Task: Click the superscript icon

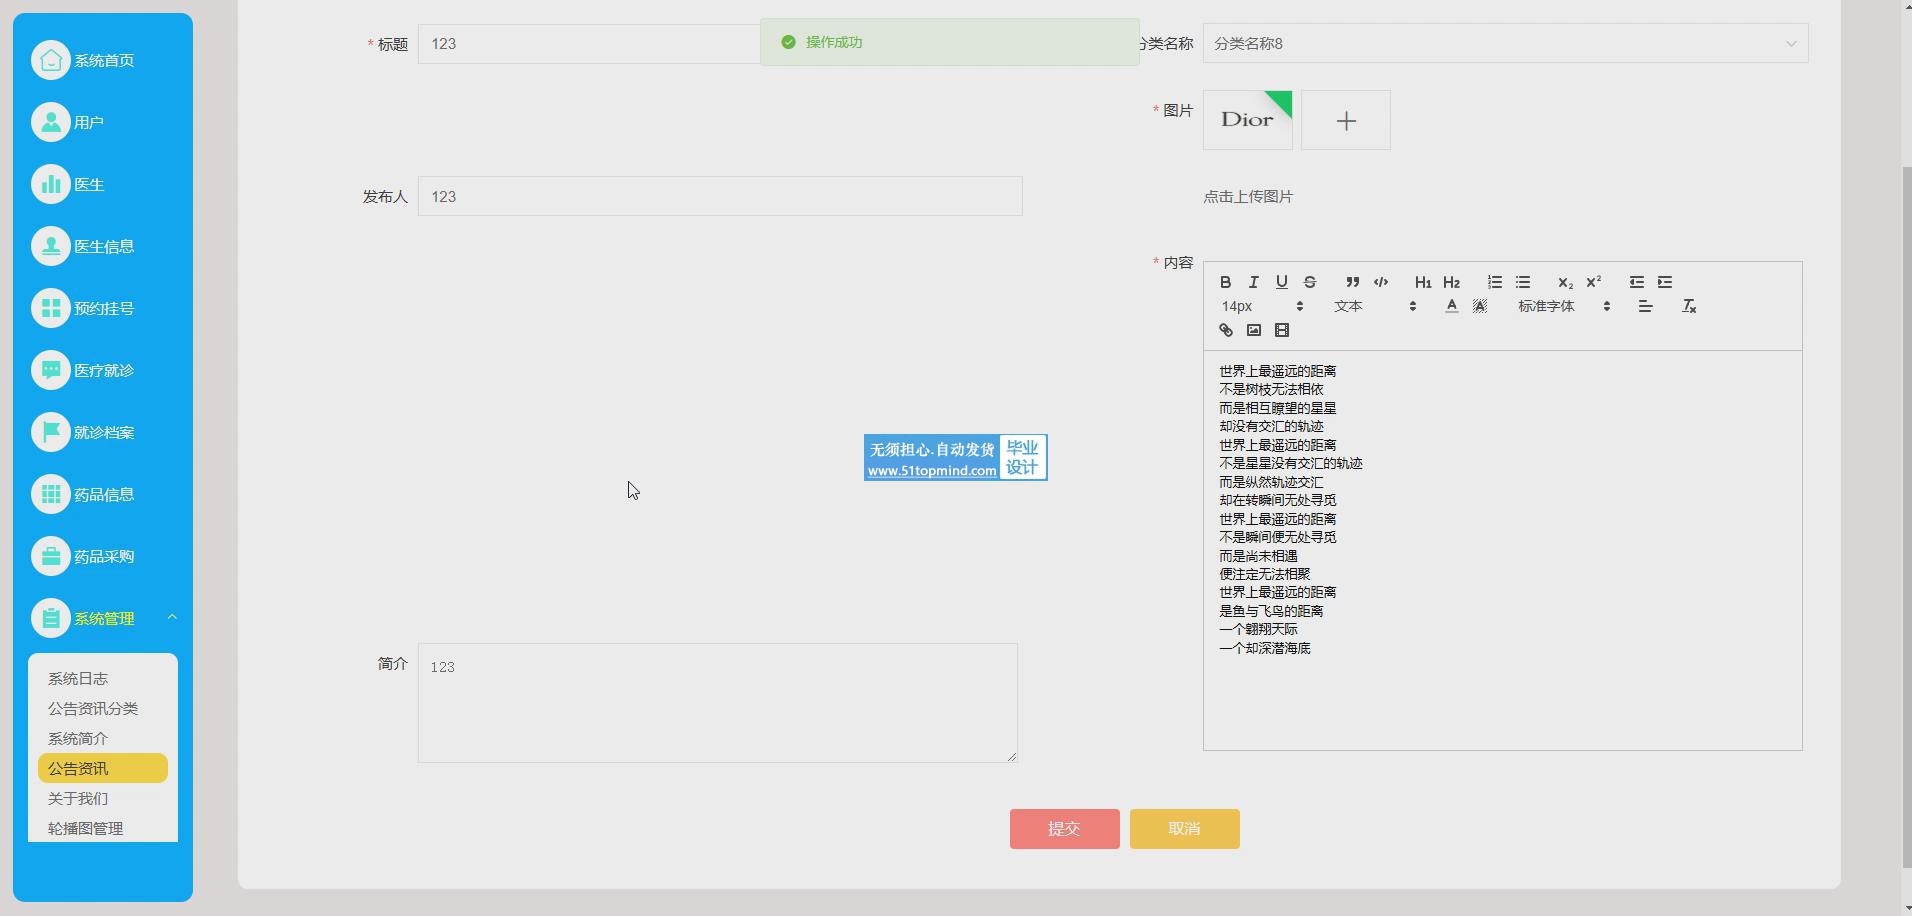Action: click(1593, 282)
